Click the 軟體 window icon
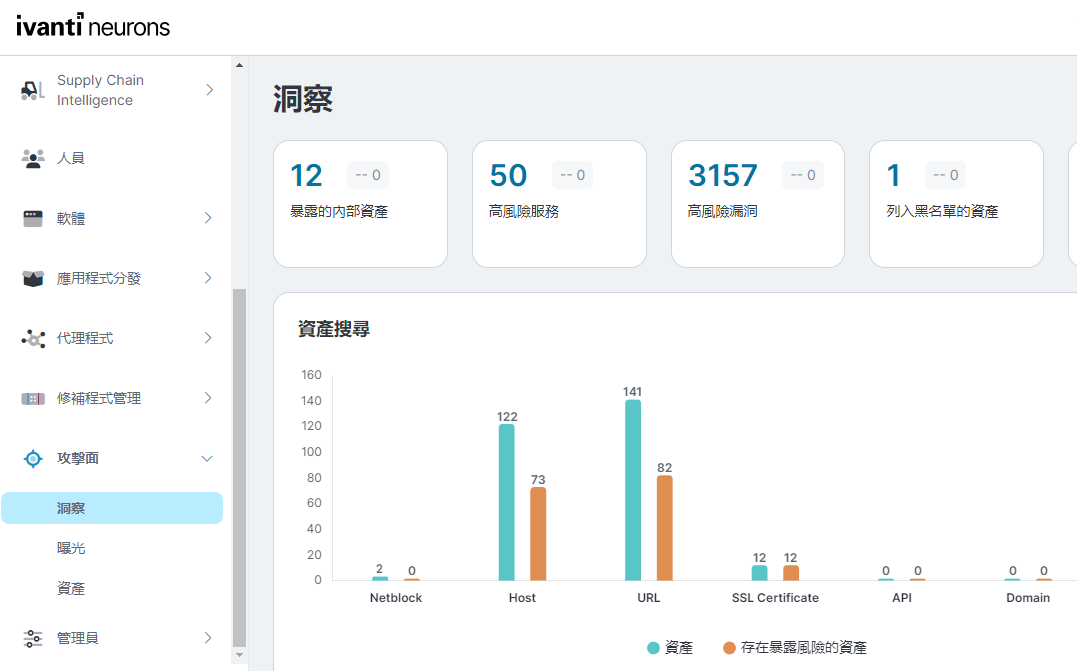Image resolution: width=1077 pixels, height=671 pixels. [32, 218]
